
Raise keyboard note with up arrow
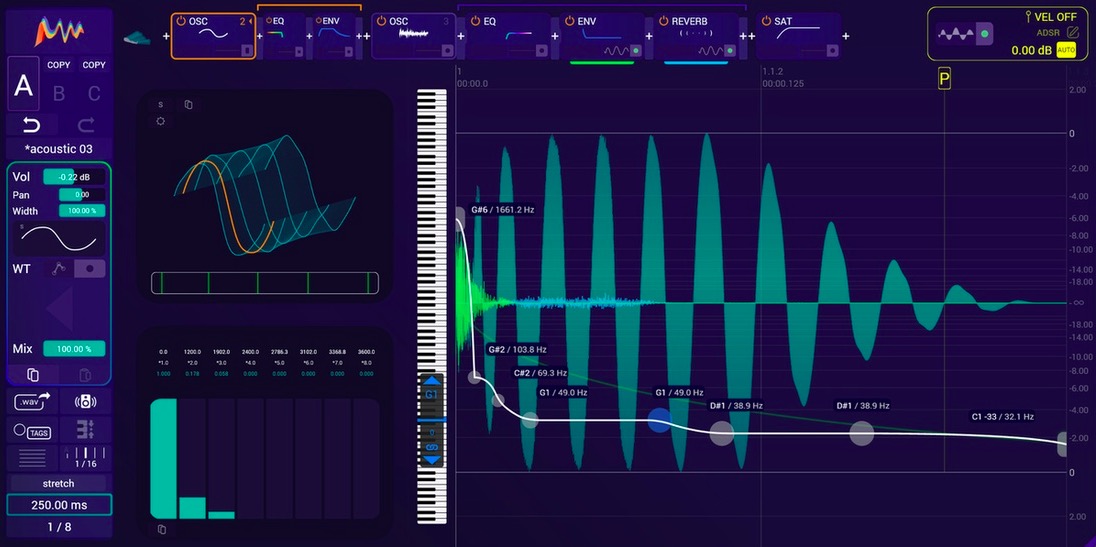[x=431, y=381]
